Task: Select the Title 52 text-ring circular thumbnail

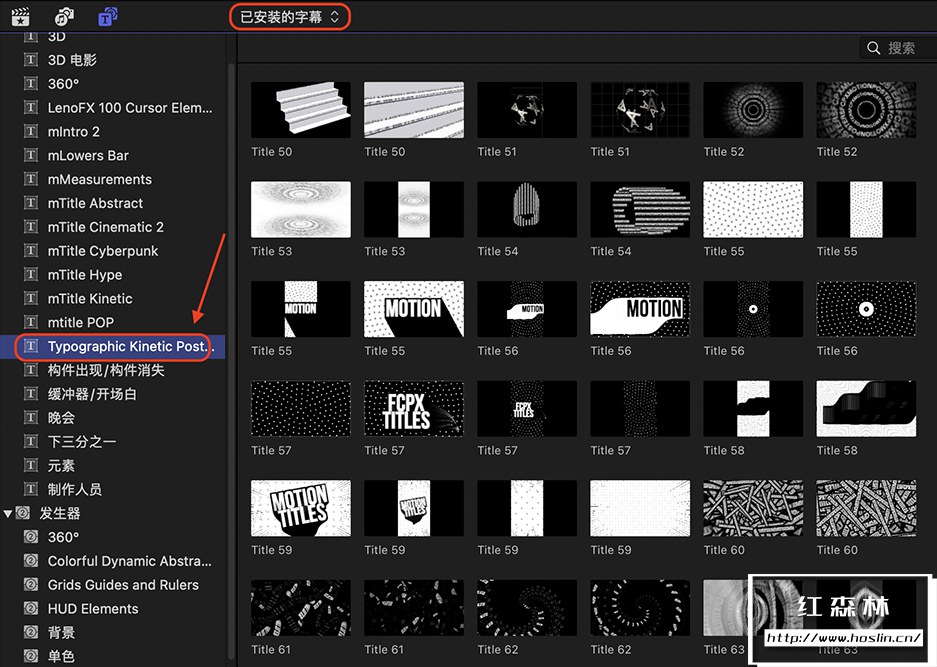Action: pyautogui.click(x=866, y=110)
